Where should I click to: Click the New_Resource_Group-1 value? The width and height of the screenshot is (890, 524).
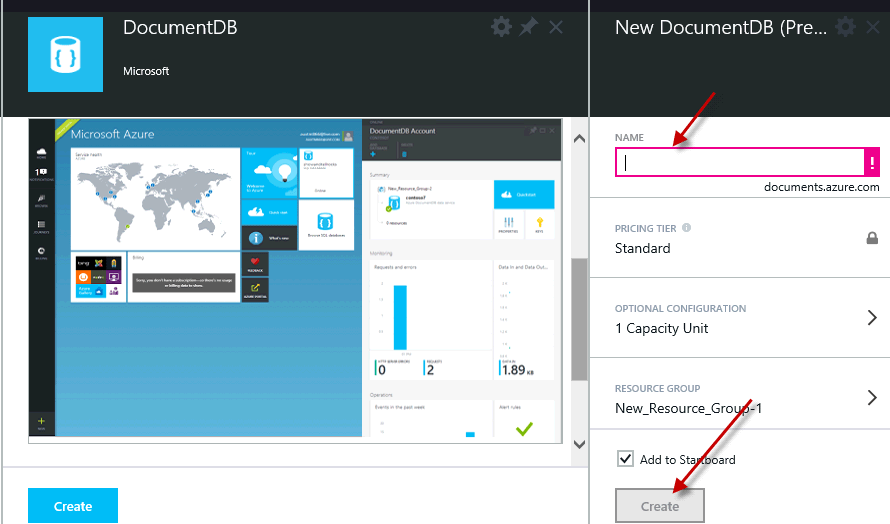coord(688,408)
